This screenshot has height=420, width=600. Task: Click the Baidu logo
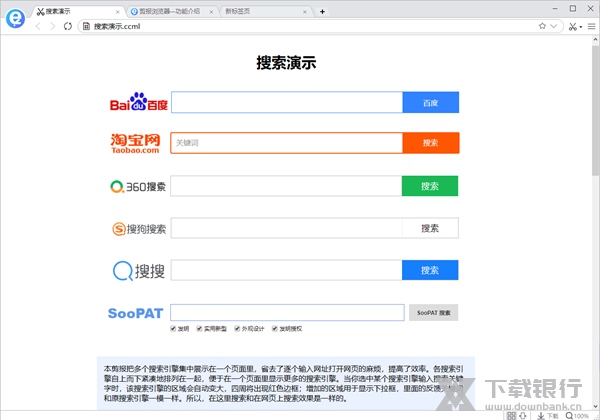[139, 102]
